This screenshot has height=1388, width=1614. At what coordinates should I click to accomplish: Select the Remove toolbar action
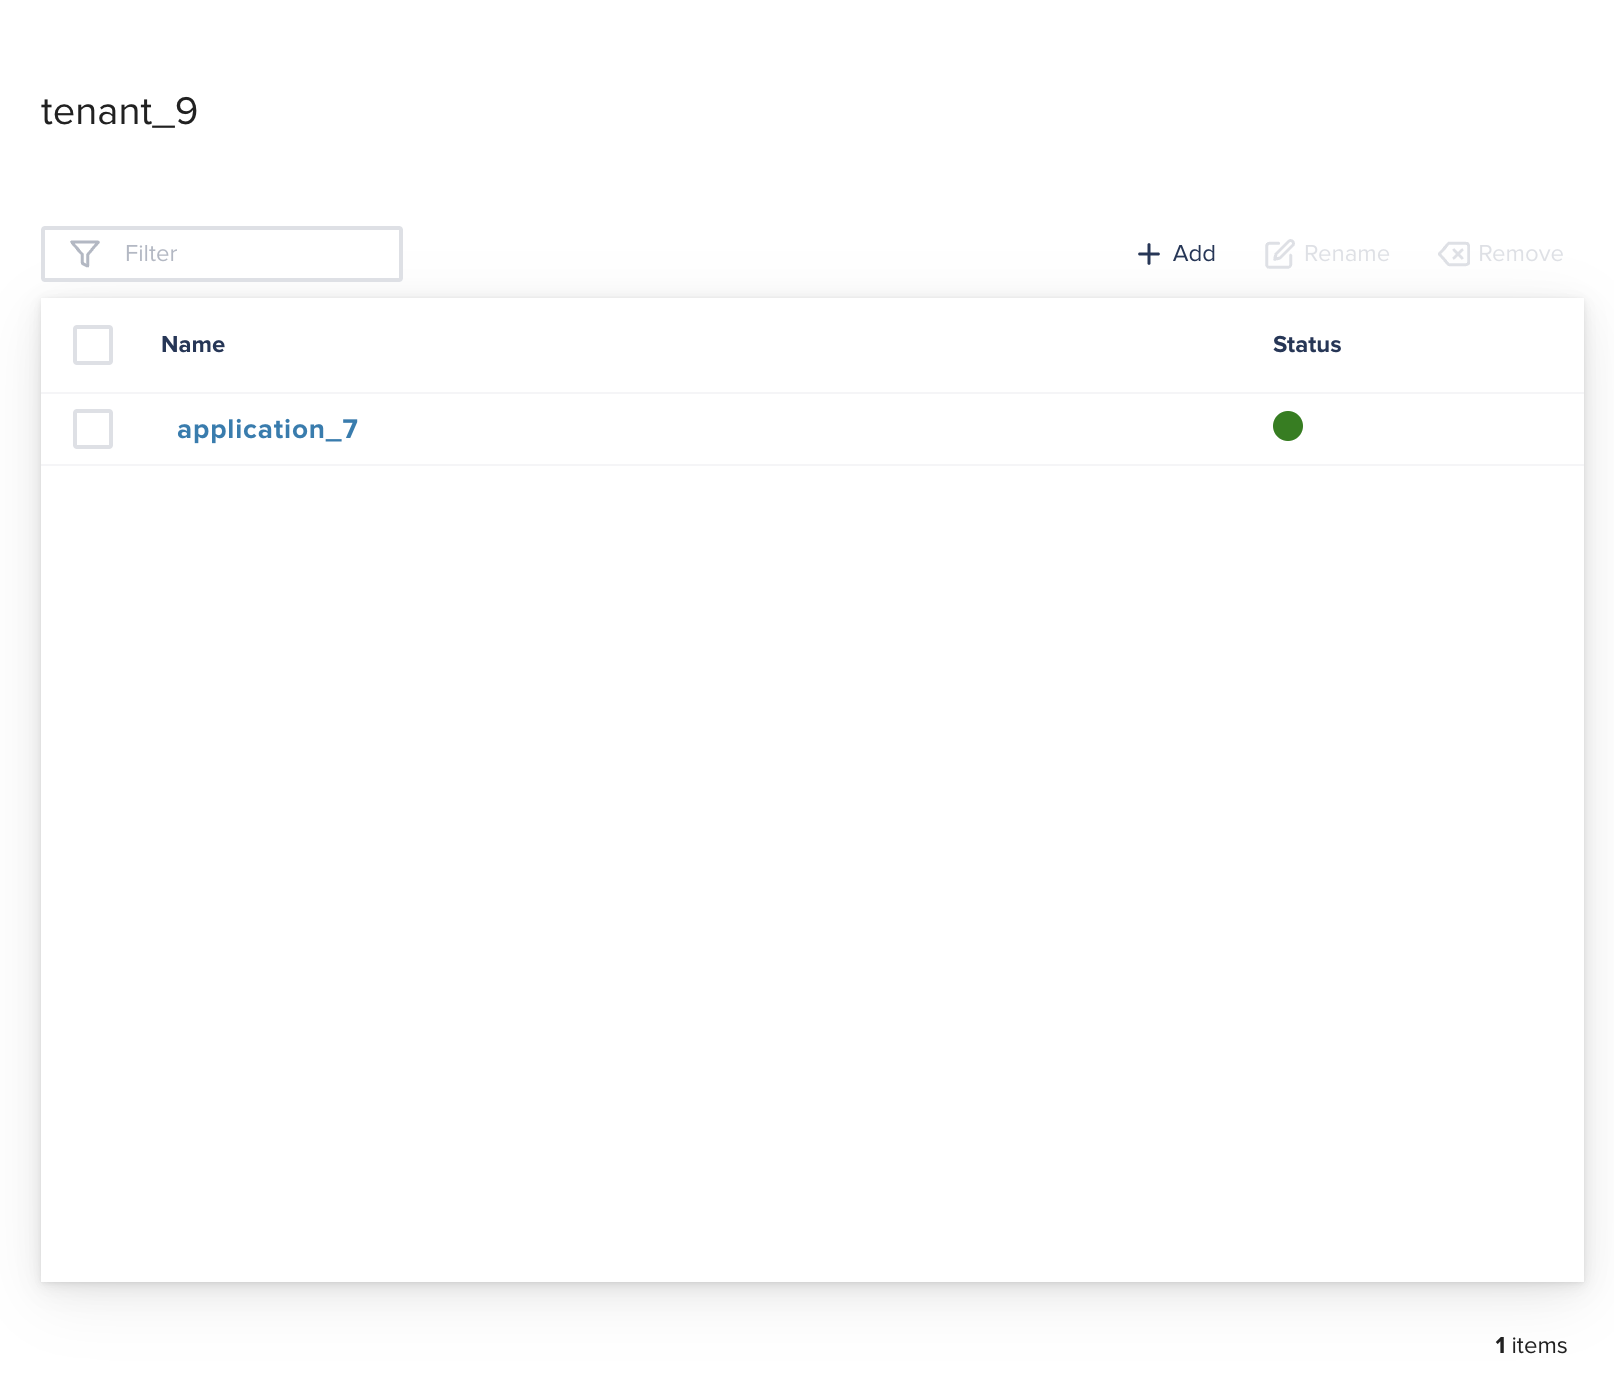1500,253
